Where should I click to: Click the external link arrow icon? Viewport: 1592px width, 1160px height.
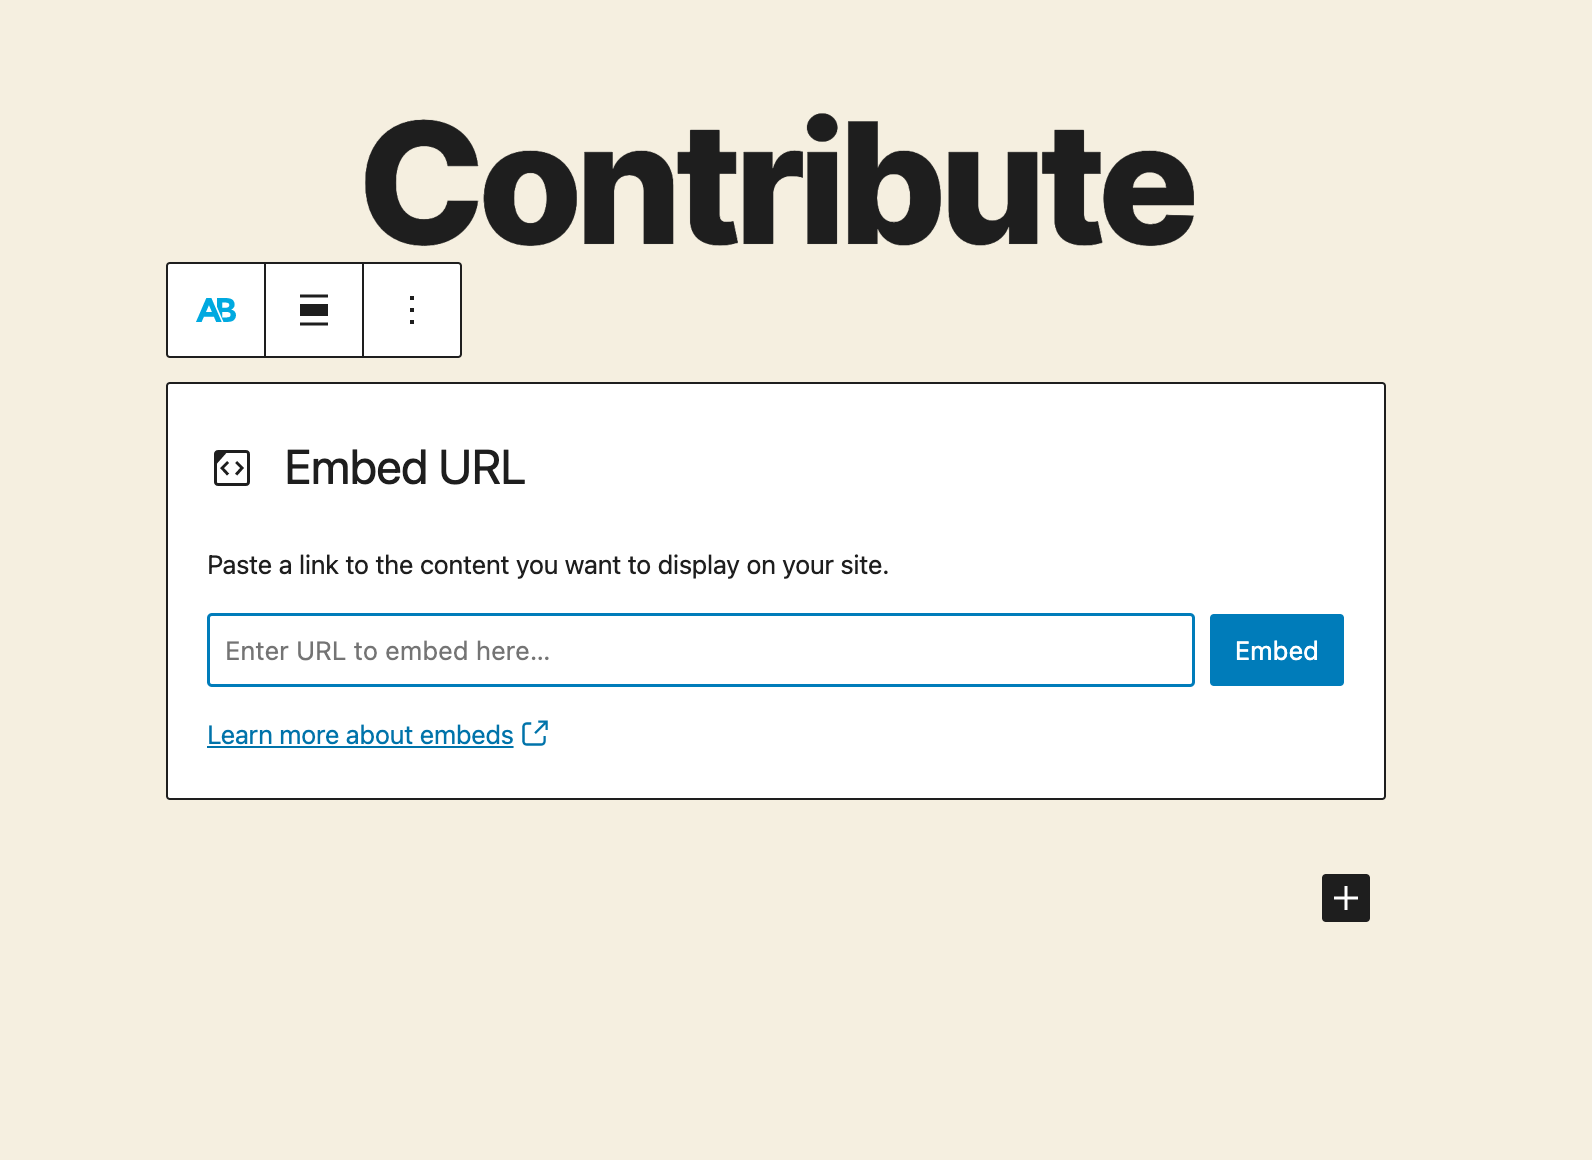(535, 733)
